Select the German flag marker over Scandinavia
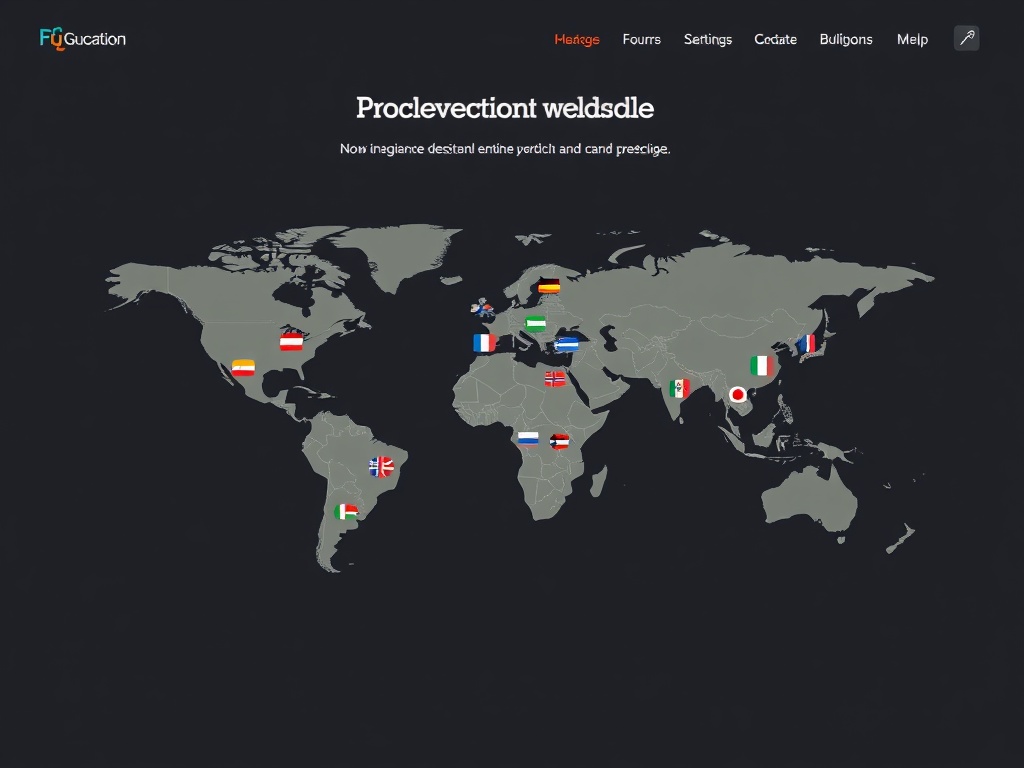This screenshot has width=1024, height=768. click(549, 287)
